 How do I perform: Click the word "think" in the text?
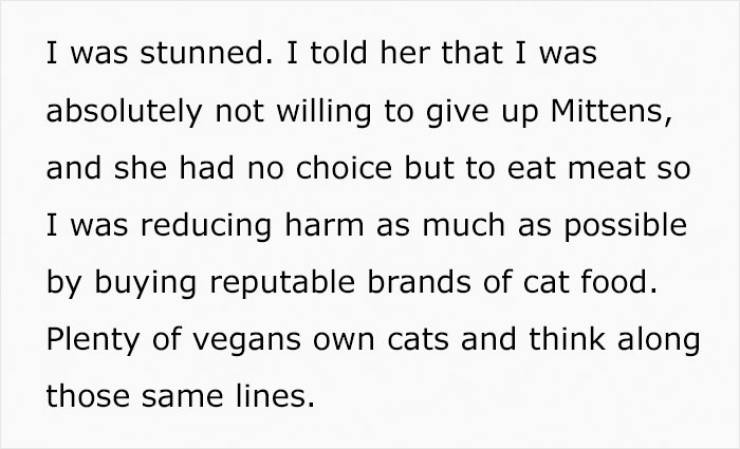click(567, 339)
